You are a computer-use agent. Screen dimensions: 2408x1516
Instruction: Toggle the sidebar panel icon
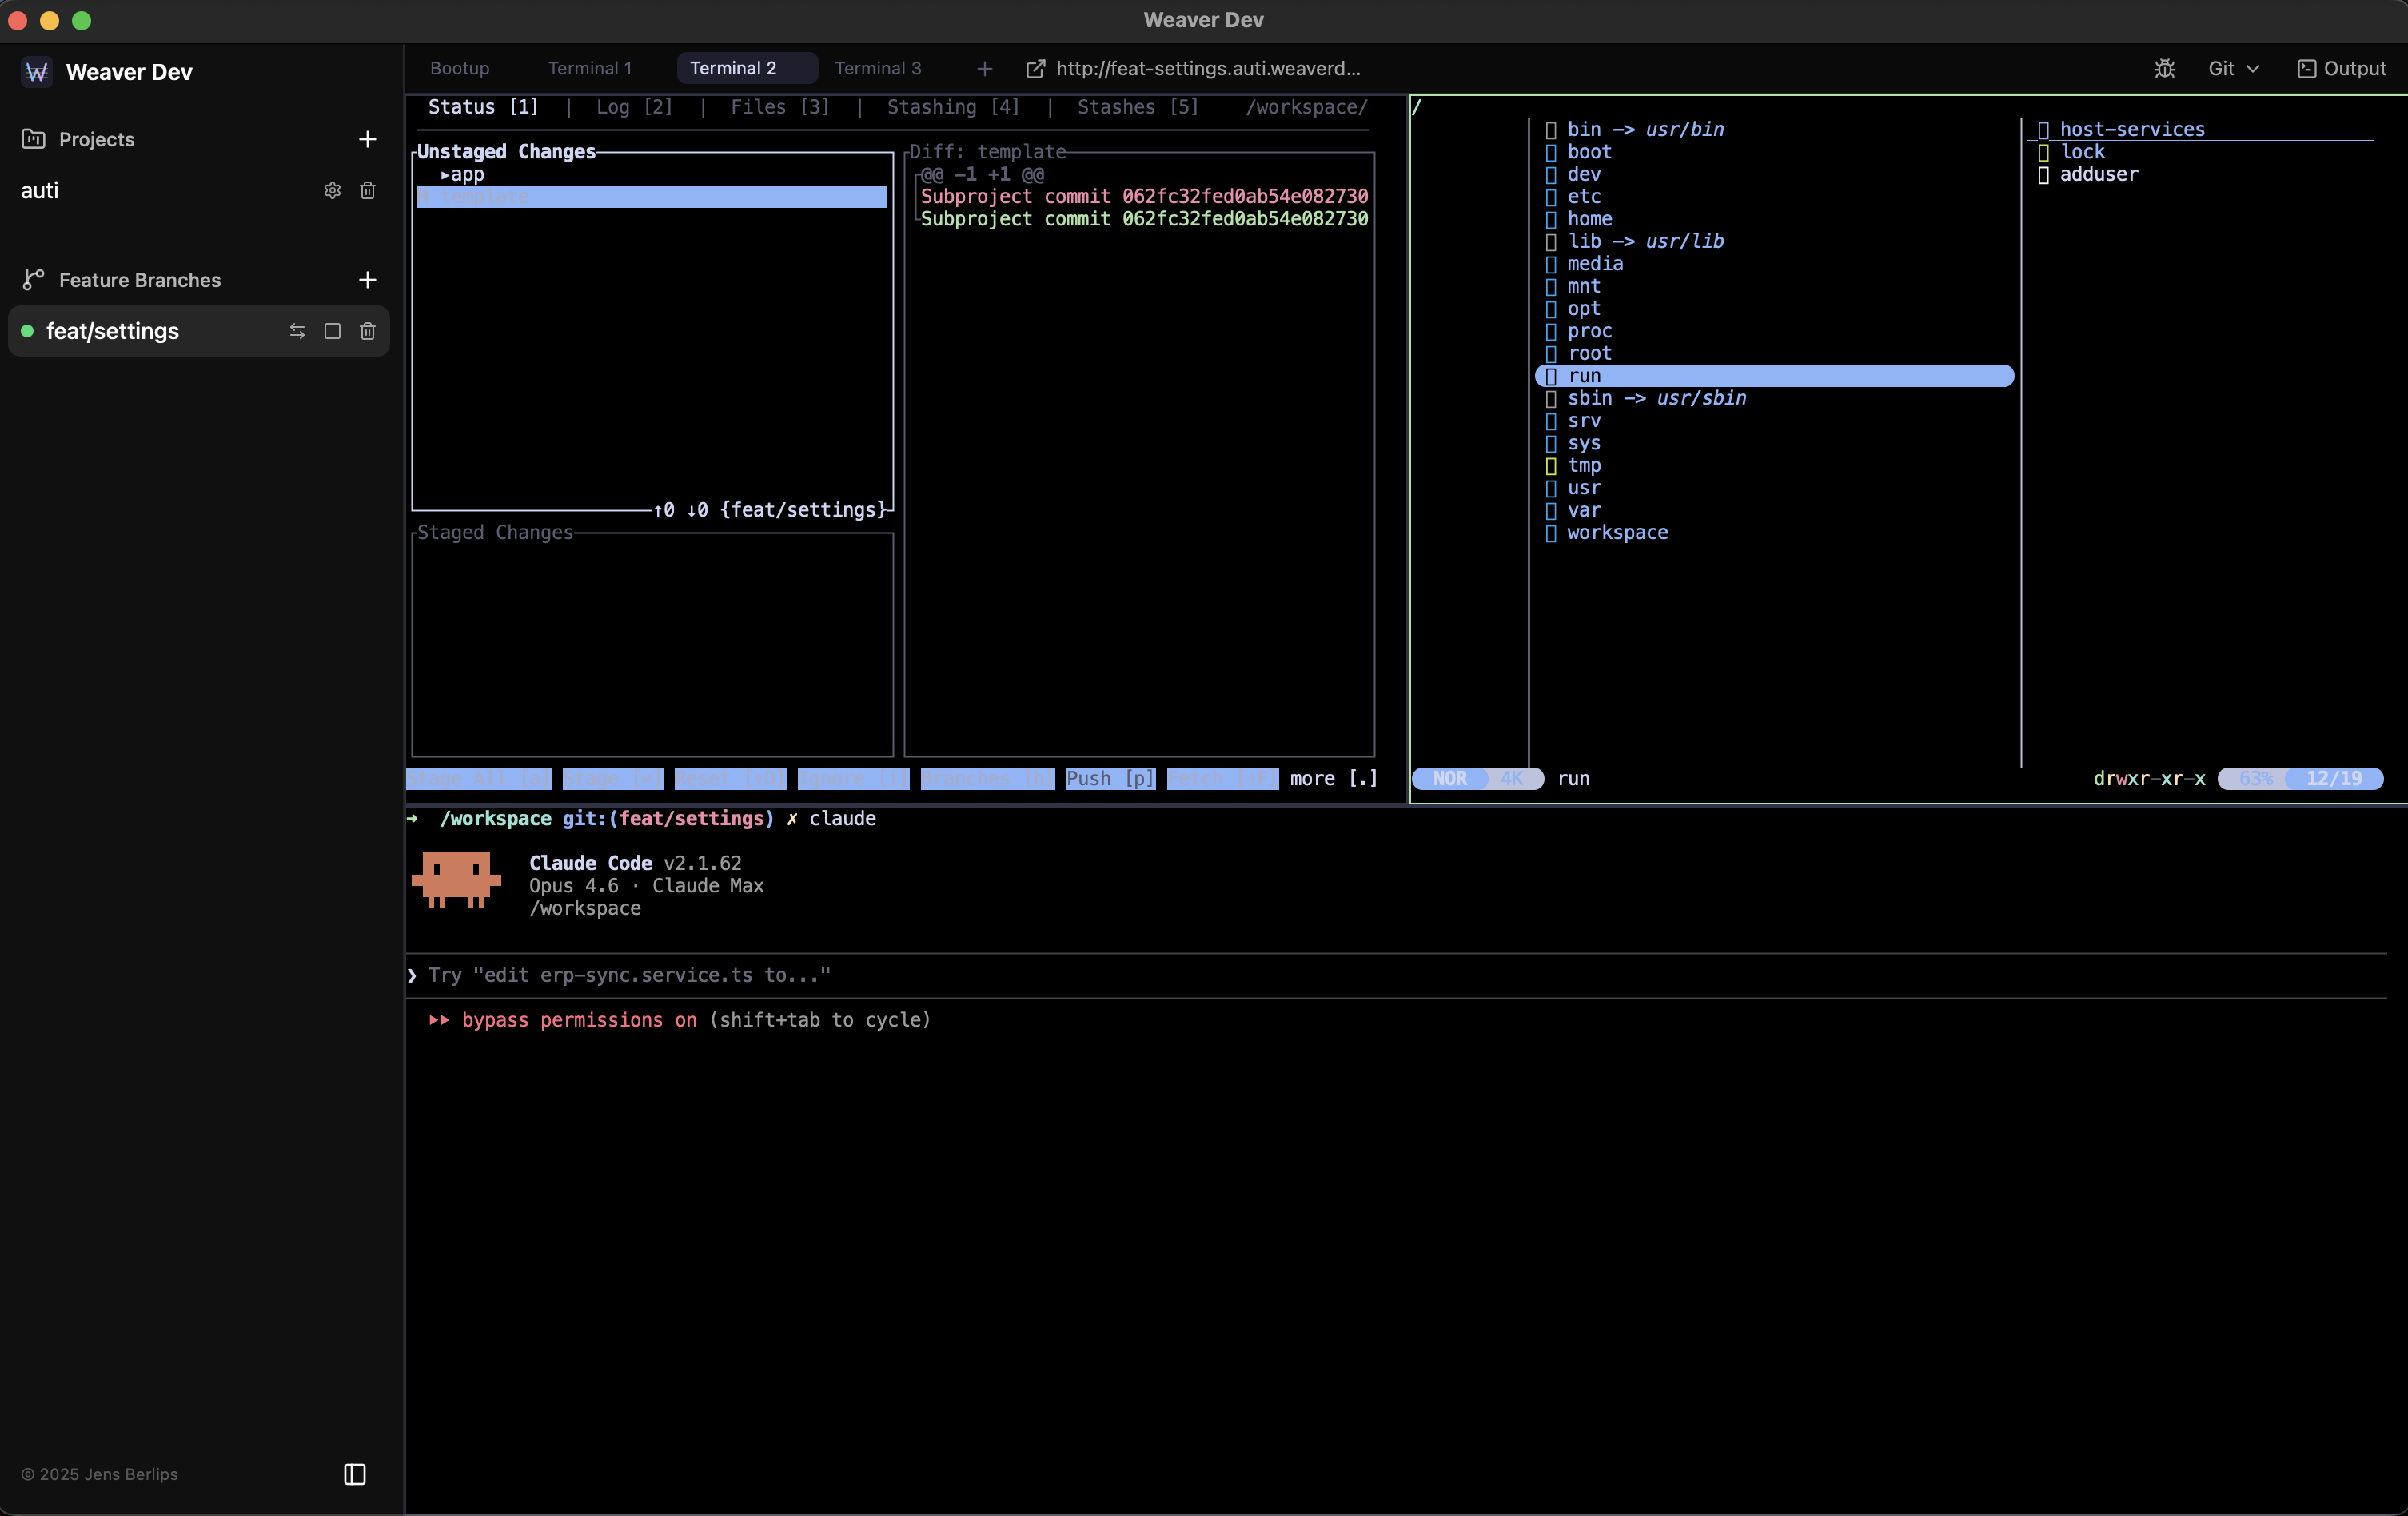[x=354, y=1474]
